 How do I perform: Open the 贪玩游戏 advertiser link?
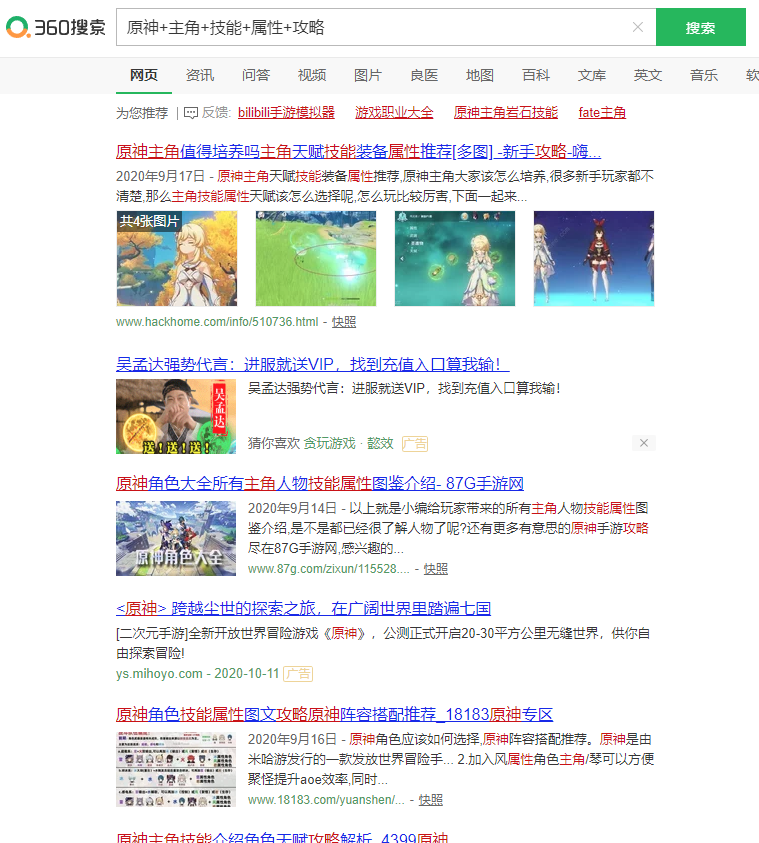pos(330,444)
